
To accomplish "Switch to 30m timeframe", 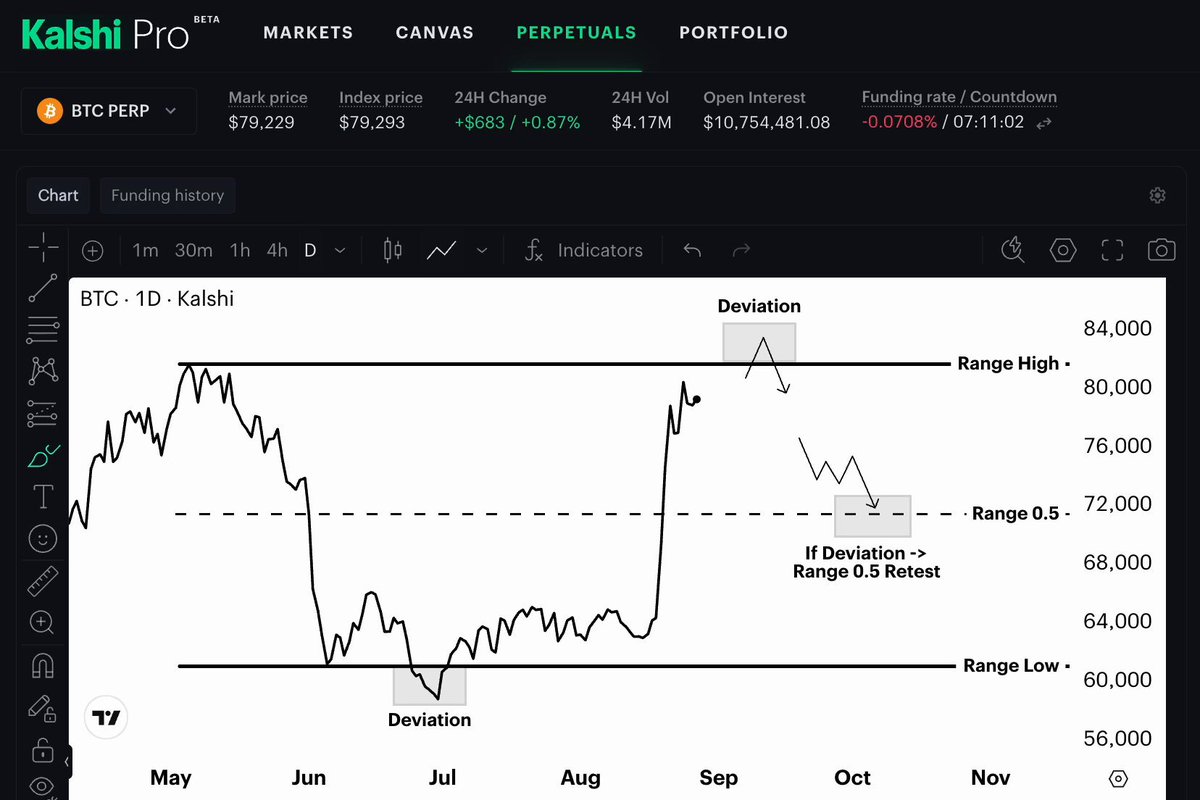I will click(x=194, y=250).
